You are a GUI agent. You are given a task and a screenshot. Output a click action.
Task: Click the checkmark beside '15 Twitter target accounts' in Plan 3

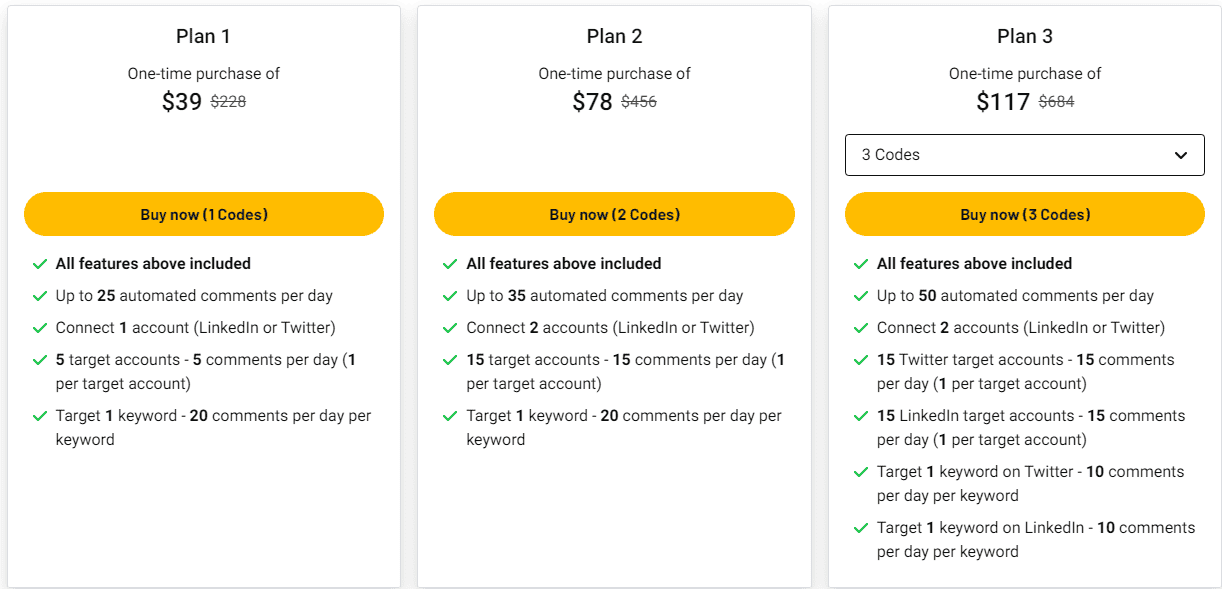point(862,360)
